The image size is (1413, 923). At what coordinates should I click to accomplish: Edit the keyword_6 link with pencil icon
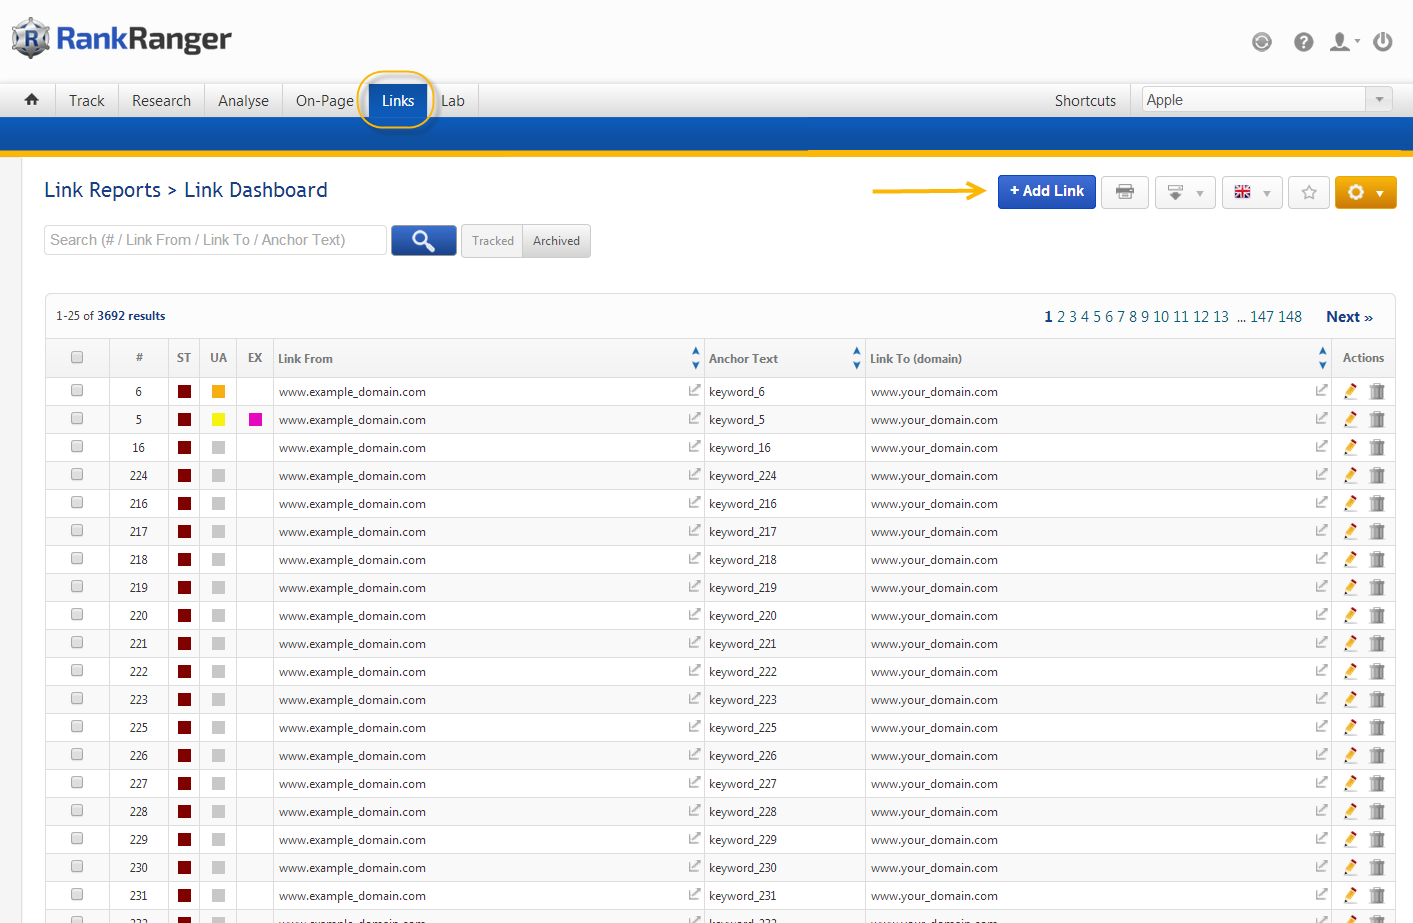tap(1350, 392)
